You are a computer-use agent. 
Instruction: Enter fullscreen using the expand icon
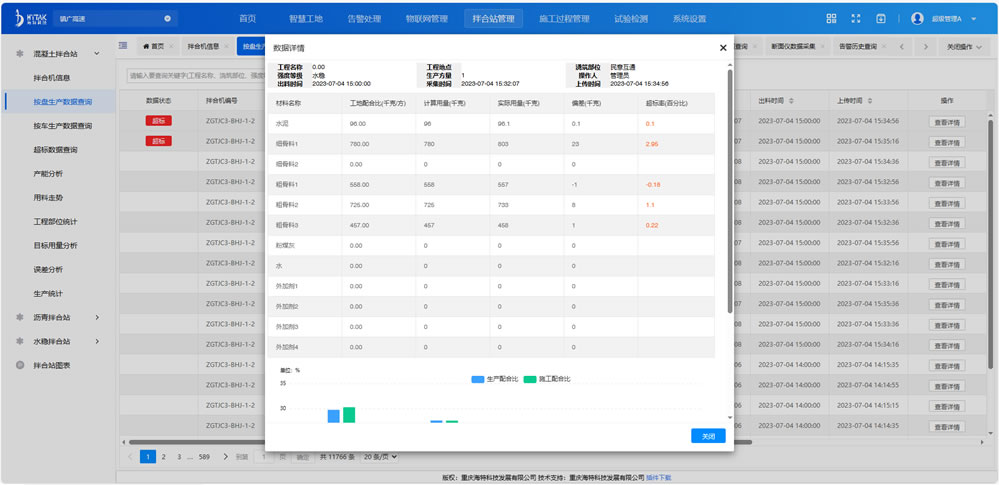tap(856, 18)
